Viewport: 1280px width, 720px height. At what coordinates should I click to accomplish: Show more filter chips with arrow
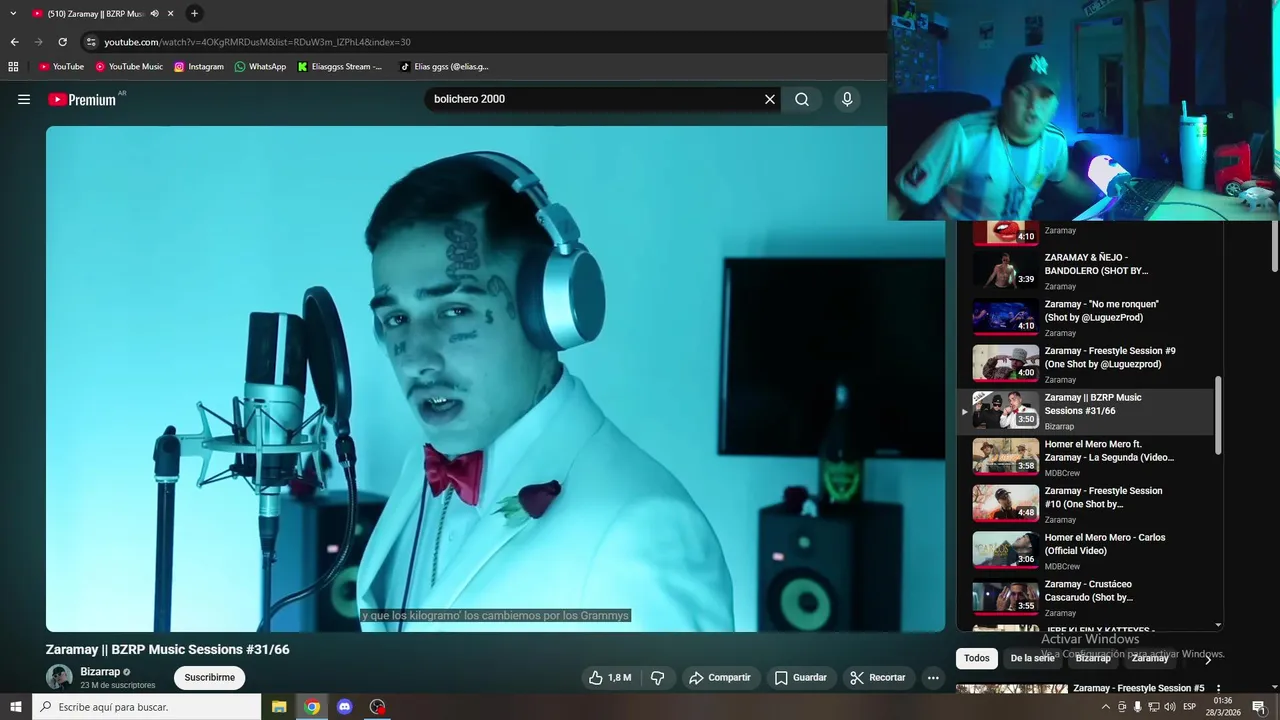1207,659
